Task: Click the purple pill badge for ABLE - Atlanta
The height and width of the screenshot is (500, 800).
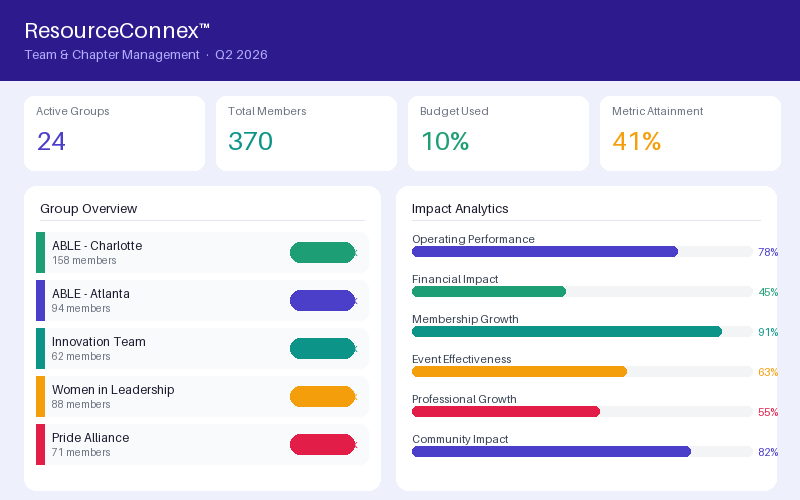Action: pyautogui.click(x=322, y=301)
